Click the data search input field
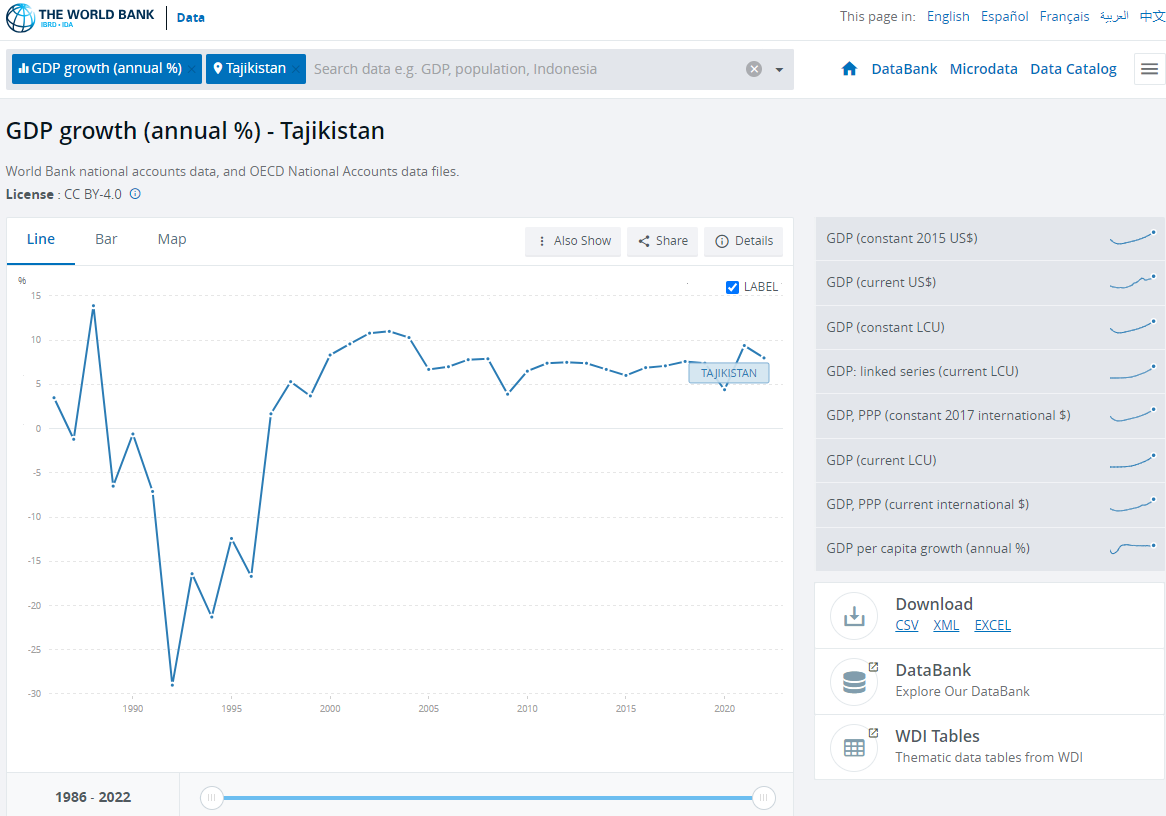Viewport: 1166px width, 816px height. pos(520,69)
